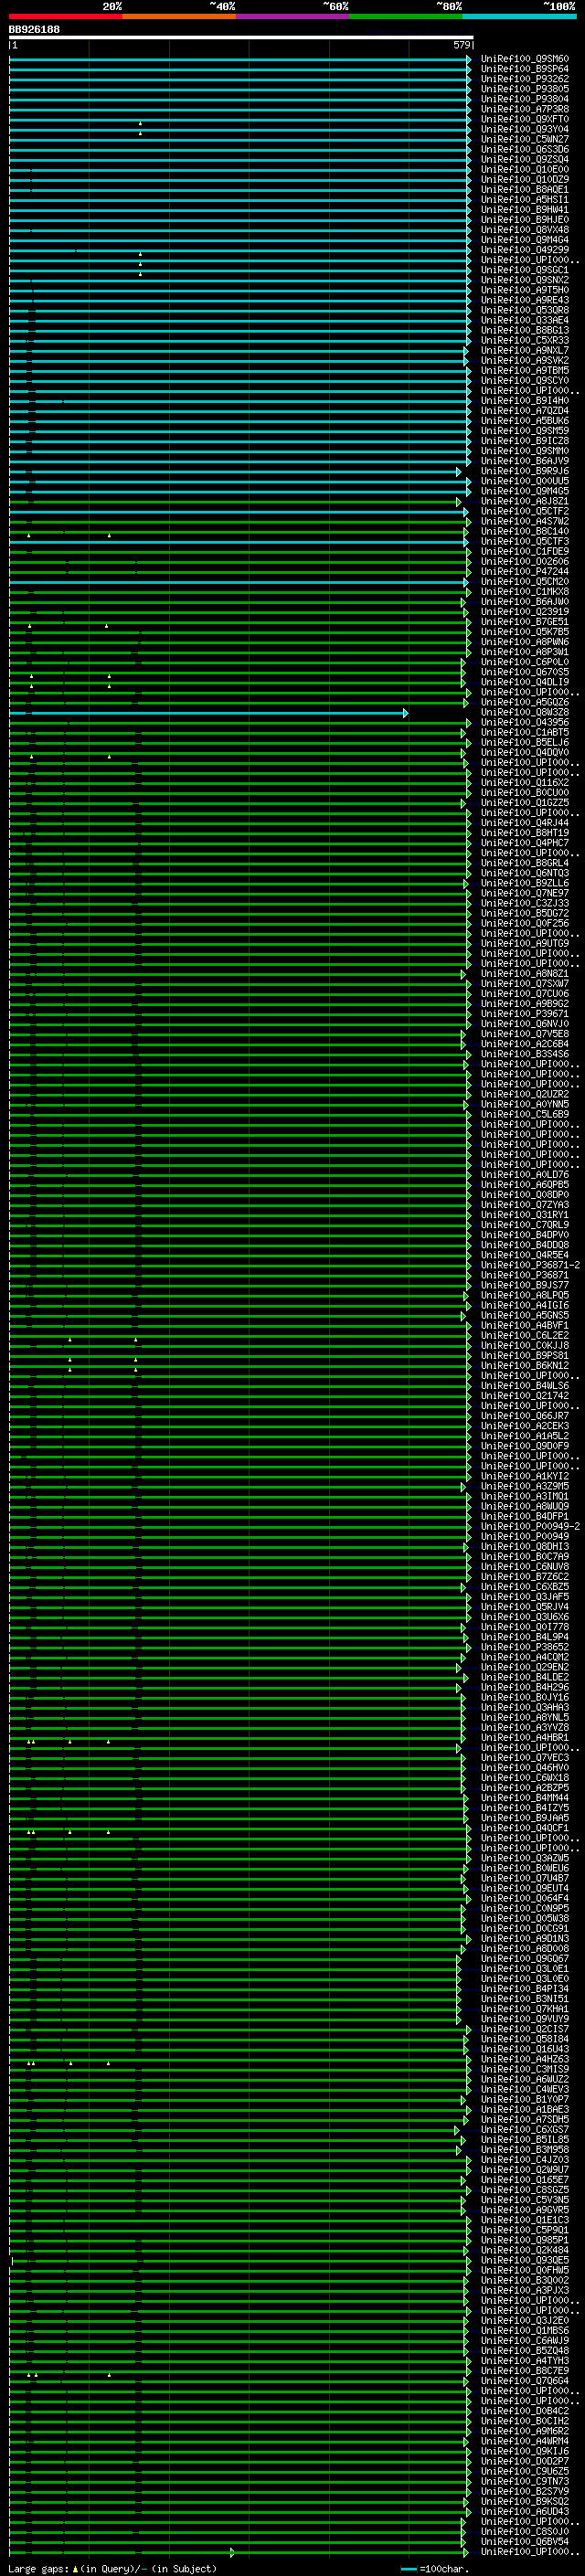Select the UniRef100_Q21742 label
Image resolution: width=585 pixels, height=2576 pixels.
(x=524, y=1396)
